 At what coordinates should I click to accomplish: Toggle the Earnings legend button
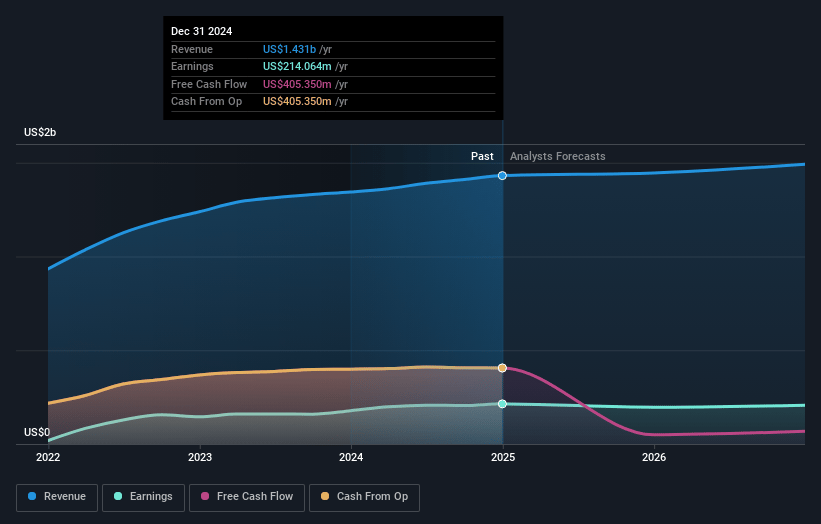pos(143,497)
